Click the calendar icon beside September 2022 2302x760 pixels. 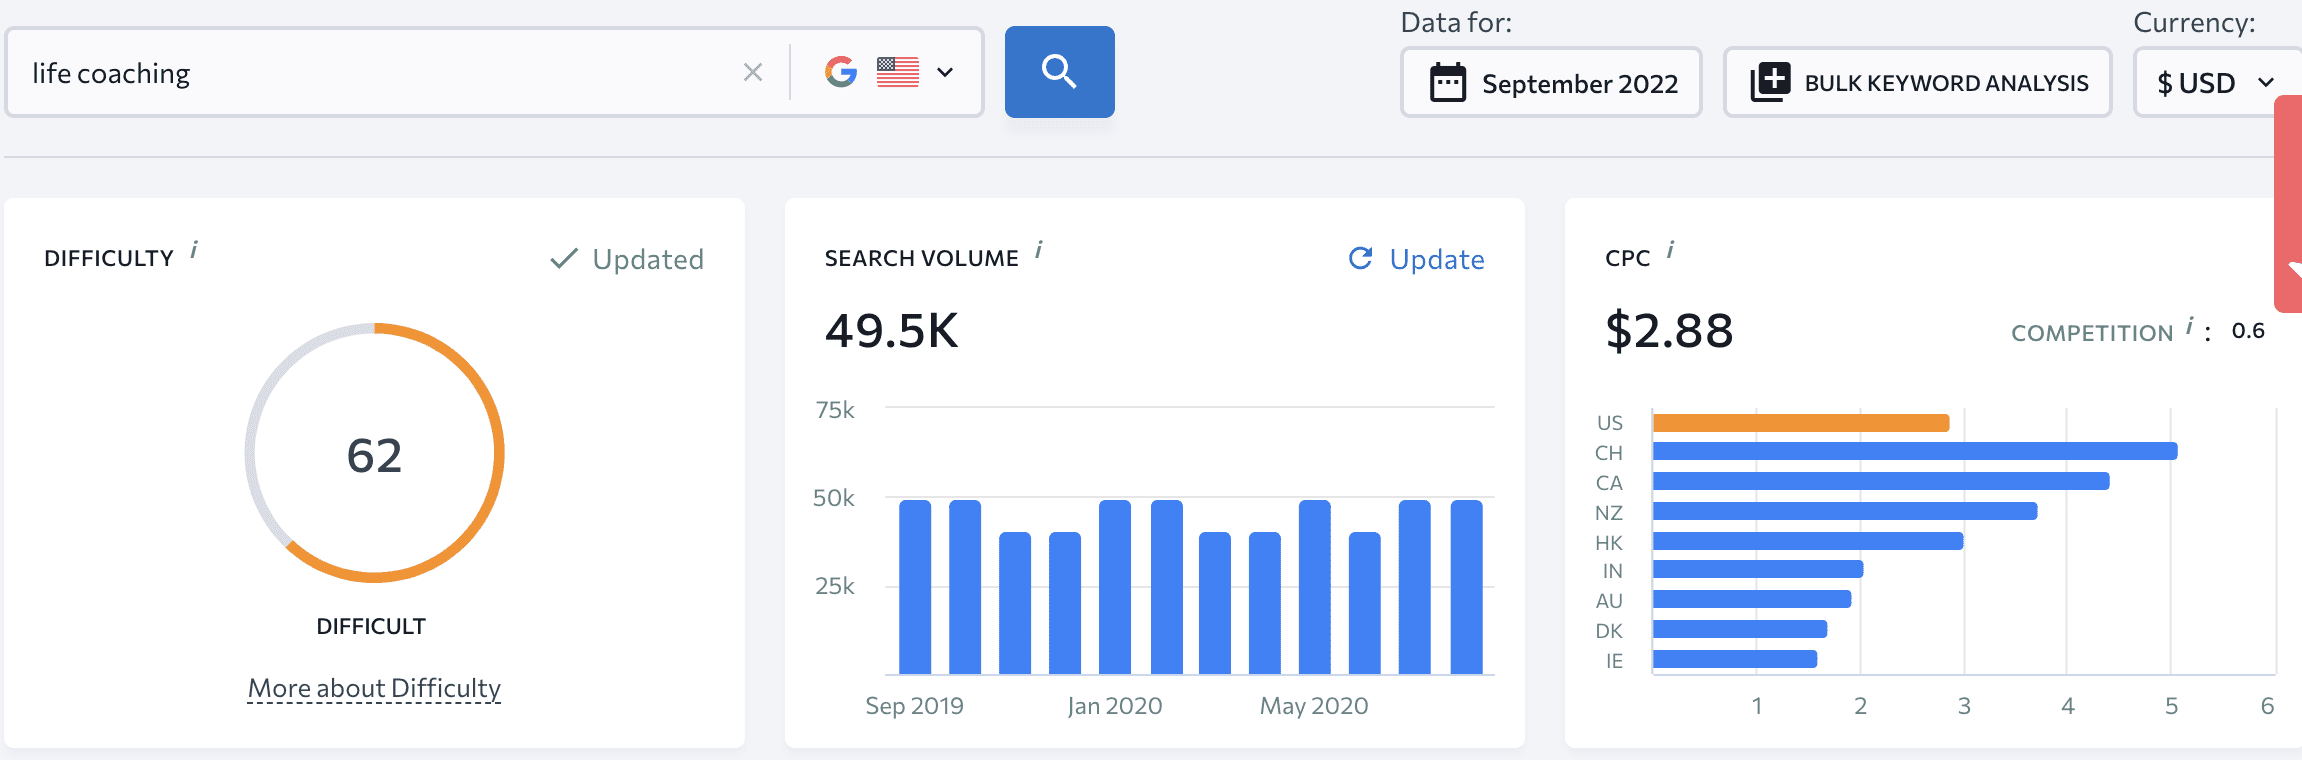(1447, 83)
